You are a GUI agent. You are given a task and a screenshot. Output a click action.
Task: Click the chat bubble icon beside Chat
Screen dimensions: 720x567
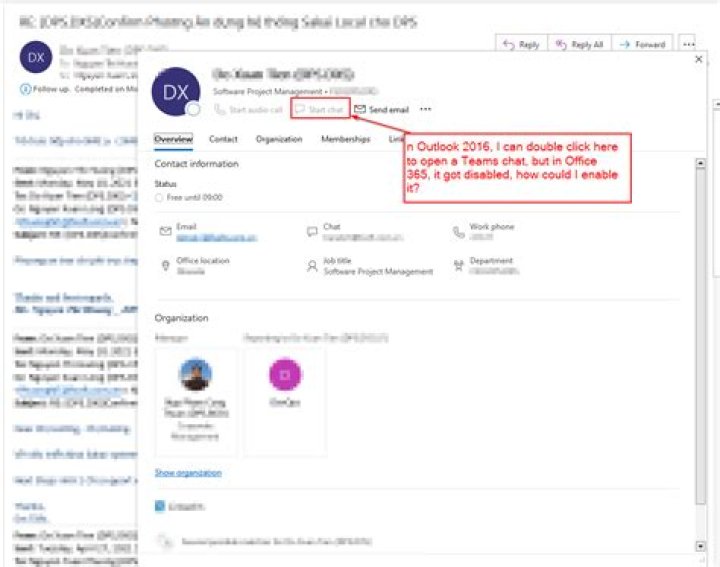(x=312, y=231)
